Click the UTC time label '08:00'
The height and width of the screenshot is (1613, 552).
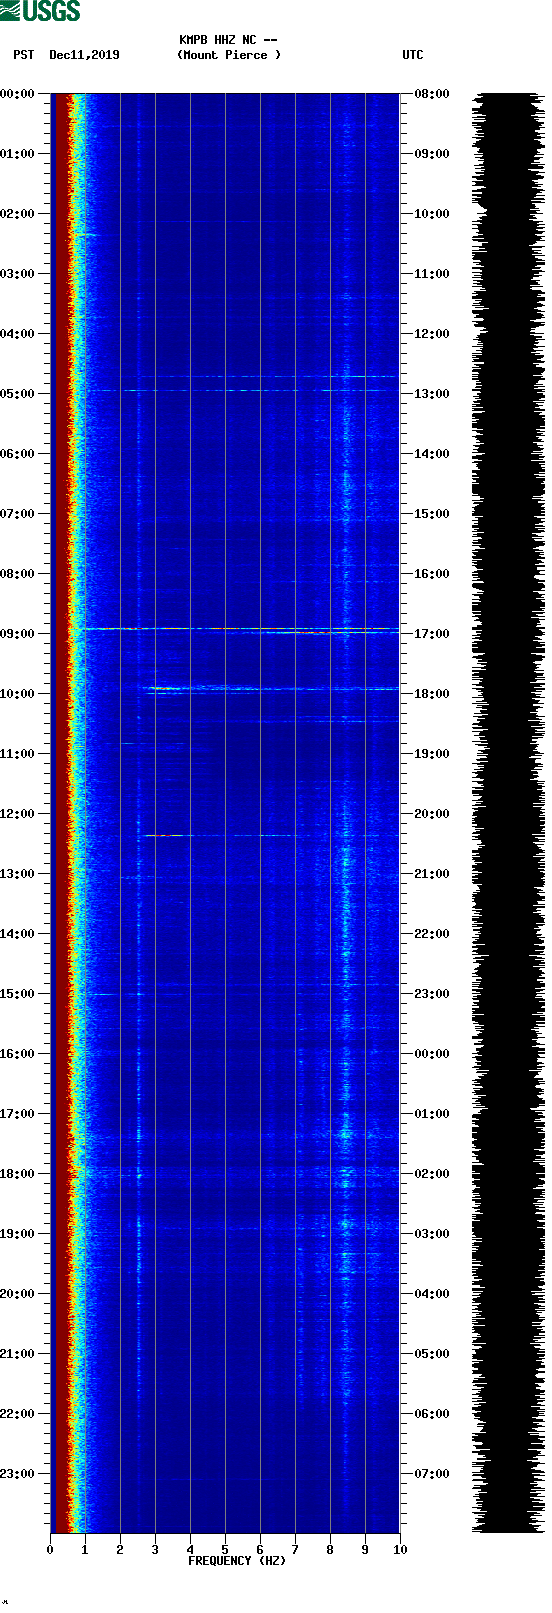(431, 94)
